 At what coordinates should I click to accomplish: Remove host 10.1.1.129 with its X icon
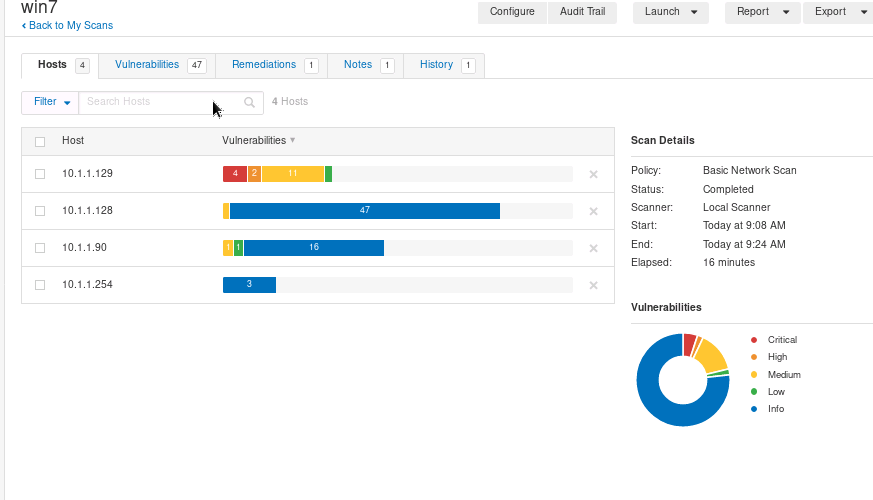pyautogui.click(x=594, y=174)
